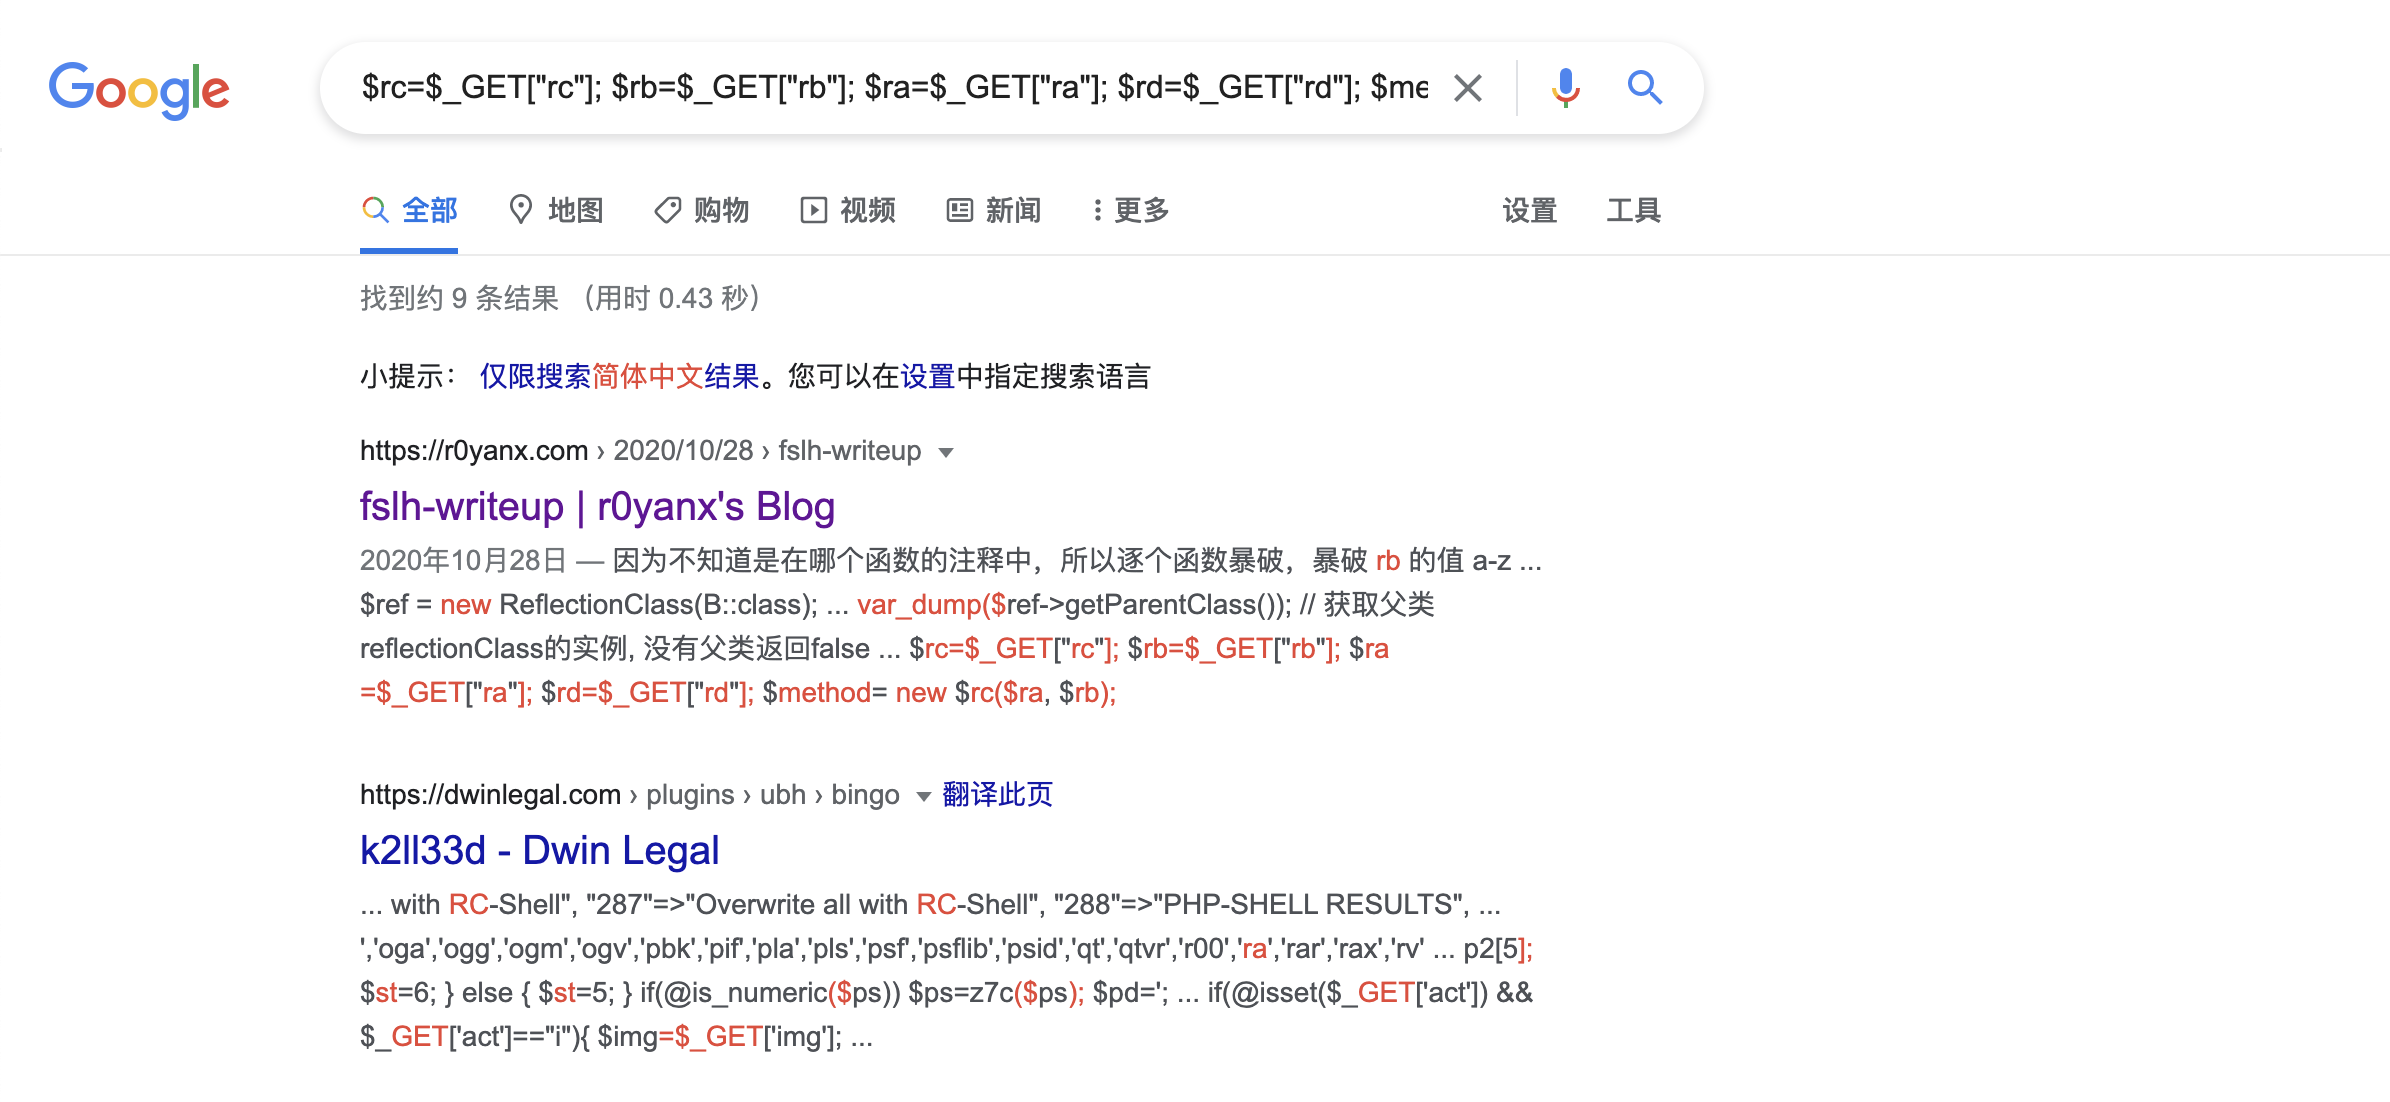Click the map pin icon for 地图

pyautogui.click(x=520, y=210)
